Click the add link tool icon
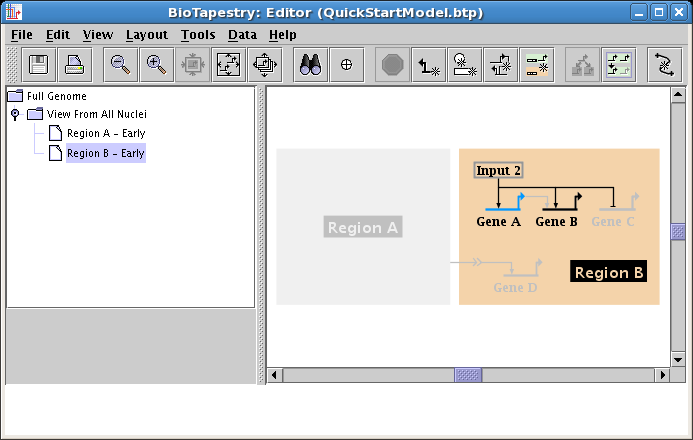 tap(429, 65)
